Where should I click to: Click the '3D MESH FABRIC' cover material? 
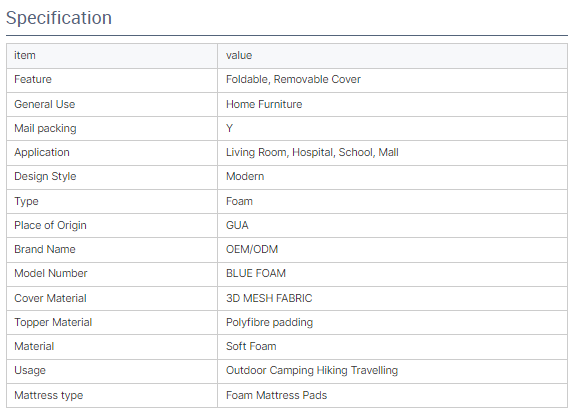[x=269, y=298]
